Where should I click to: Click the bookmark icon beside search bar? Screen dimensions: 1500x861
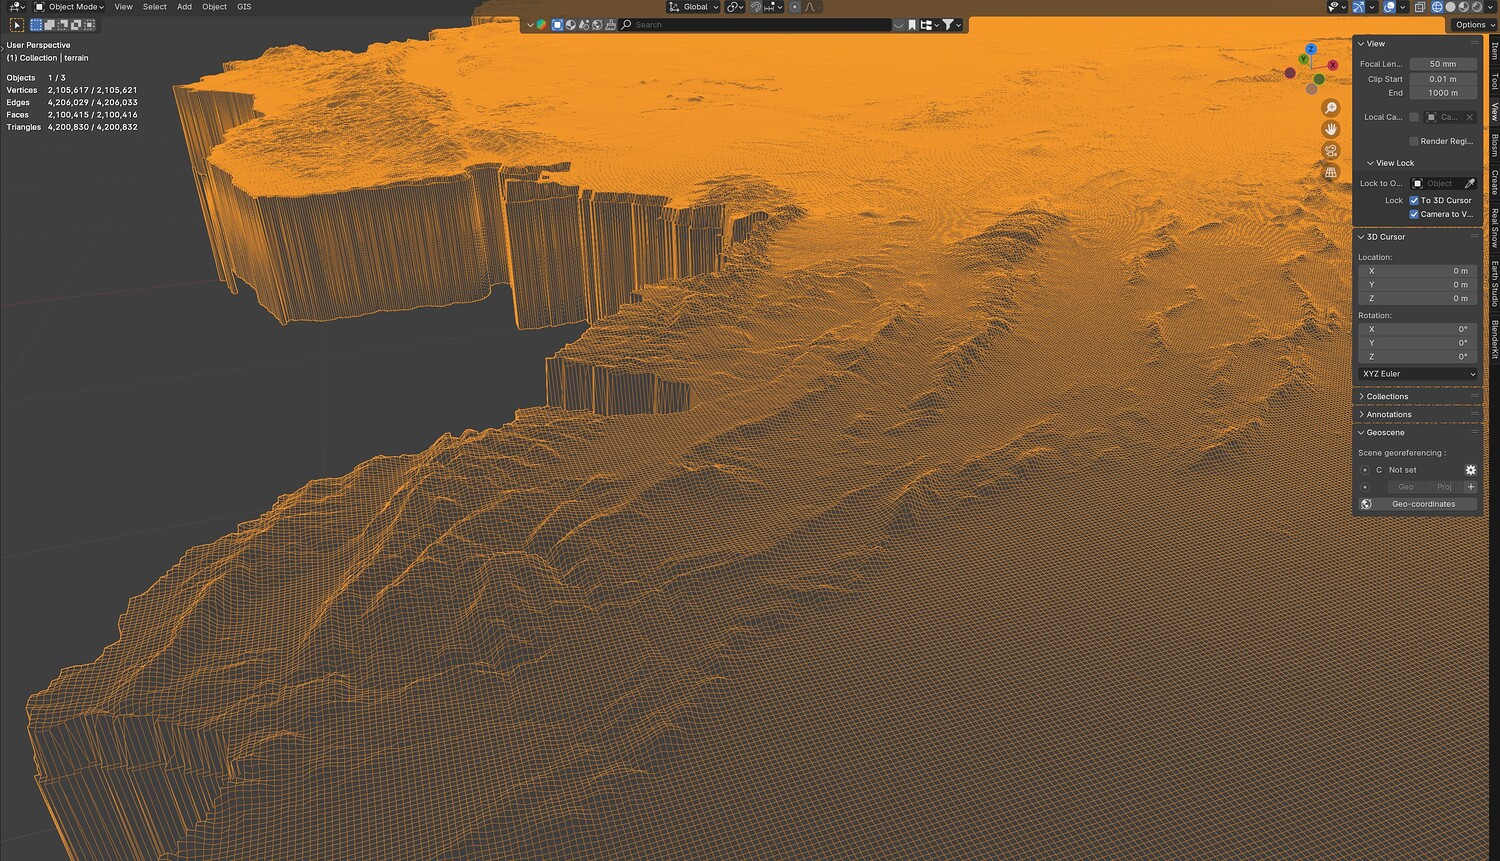coord(912,25)
